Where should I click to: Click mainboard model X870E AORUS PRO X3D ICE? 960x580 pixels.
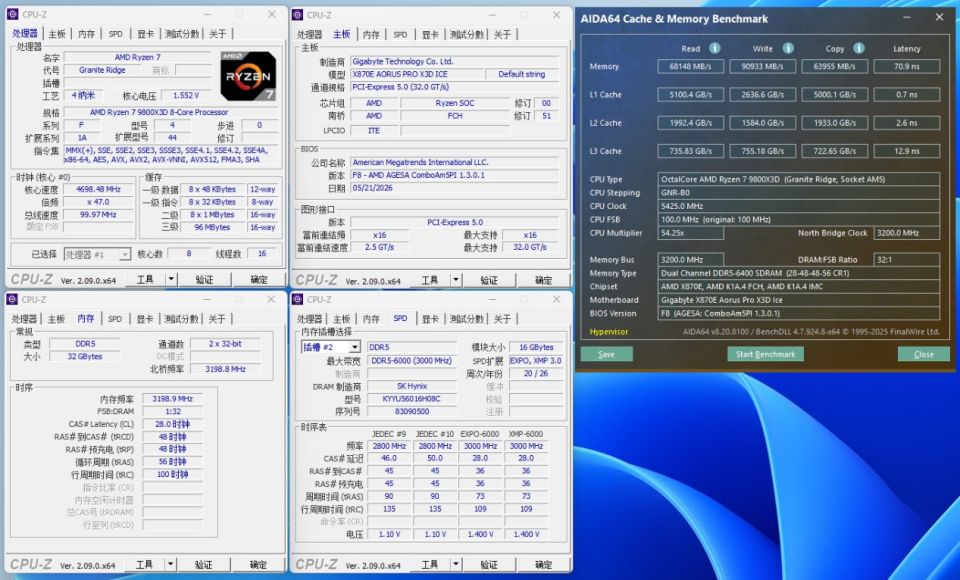(416, 74)
